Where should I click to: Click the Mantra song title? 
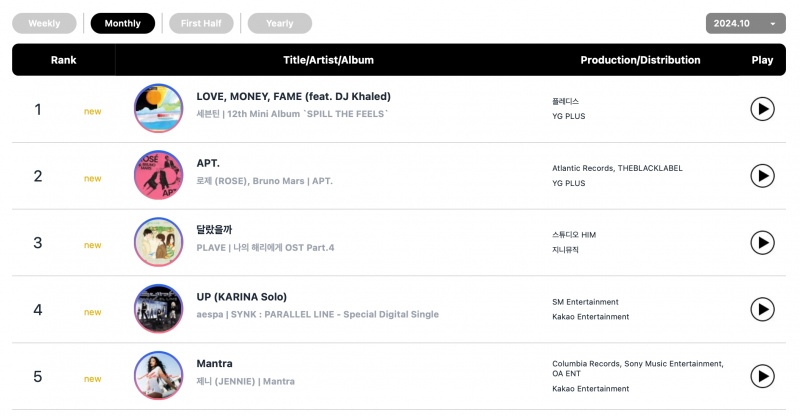pyautogui.click(x=214, y=364)
